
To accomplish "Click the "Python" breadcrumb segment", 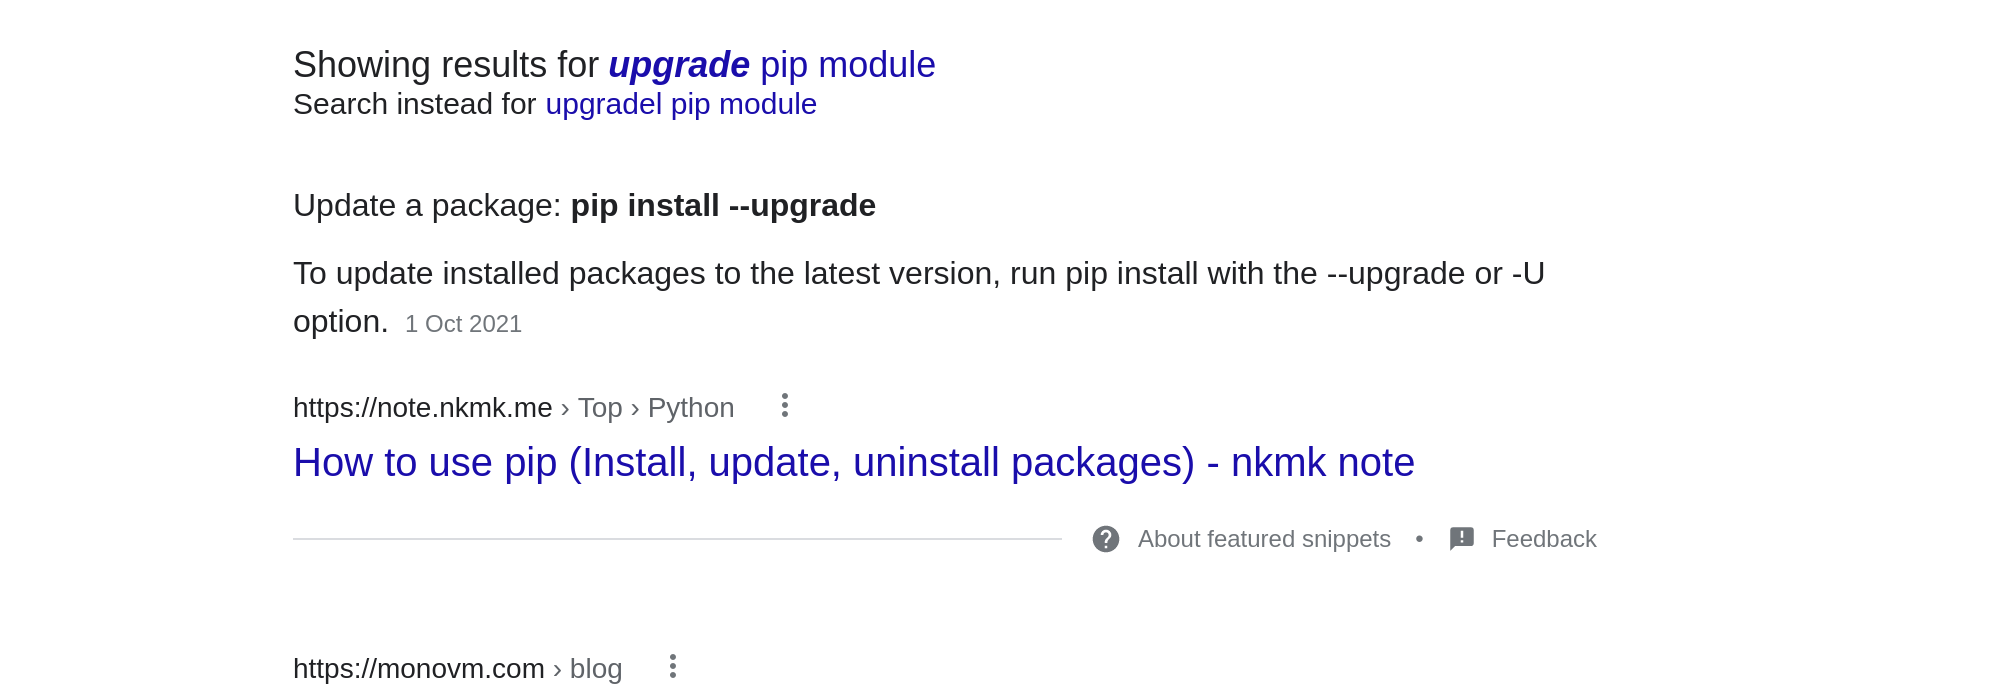I will pos(690,408).
